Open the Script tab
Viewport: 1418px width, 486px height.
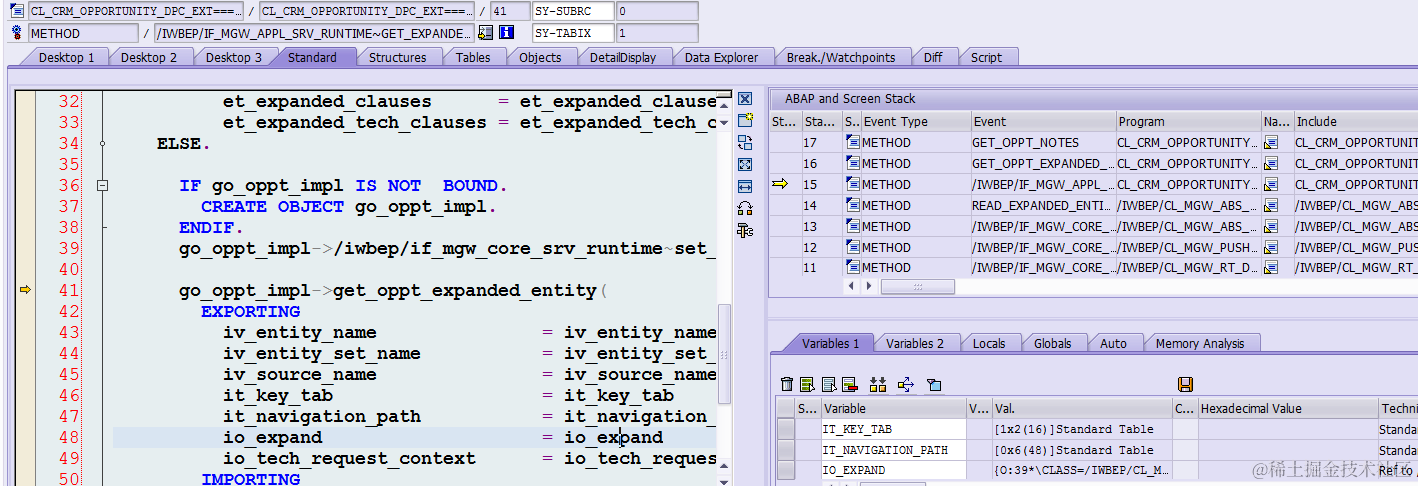coord(986,57)
